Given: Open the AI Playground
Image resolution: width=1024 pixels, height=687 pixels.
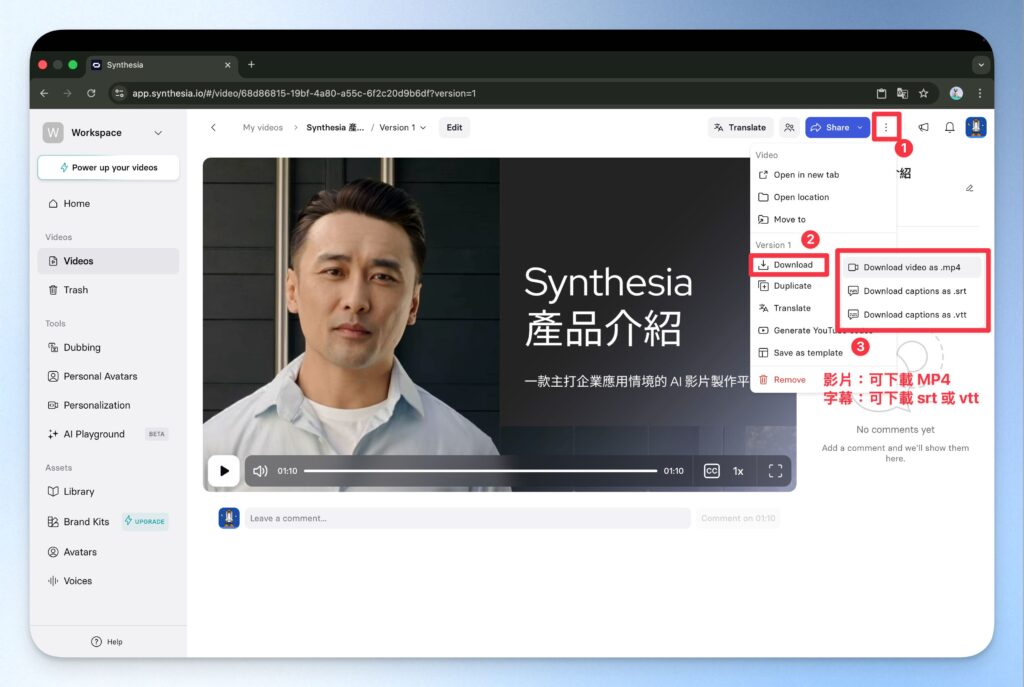Looking at the screenshot, I should 90,434.
